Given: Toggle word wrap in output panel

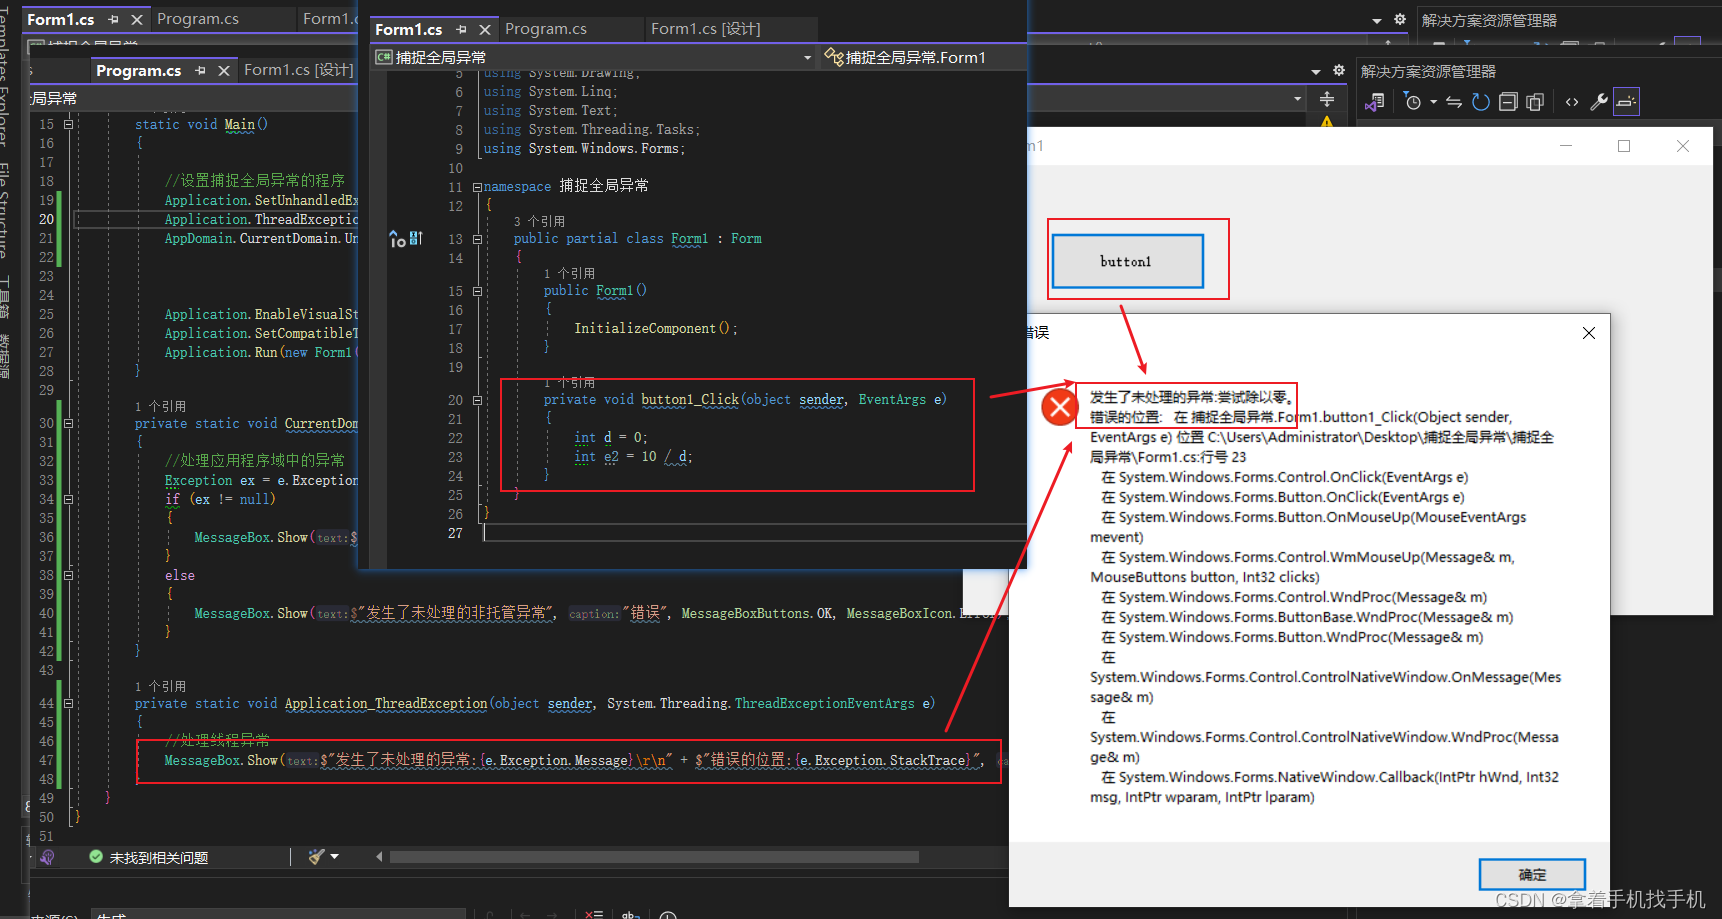Looking at the screenshot, I should [x=631, y=915].
